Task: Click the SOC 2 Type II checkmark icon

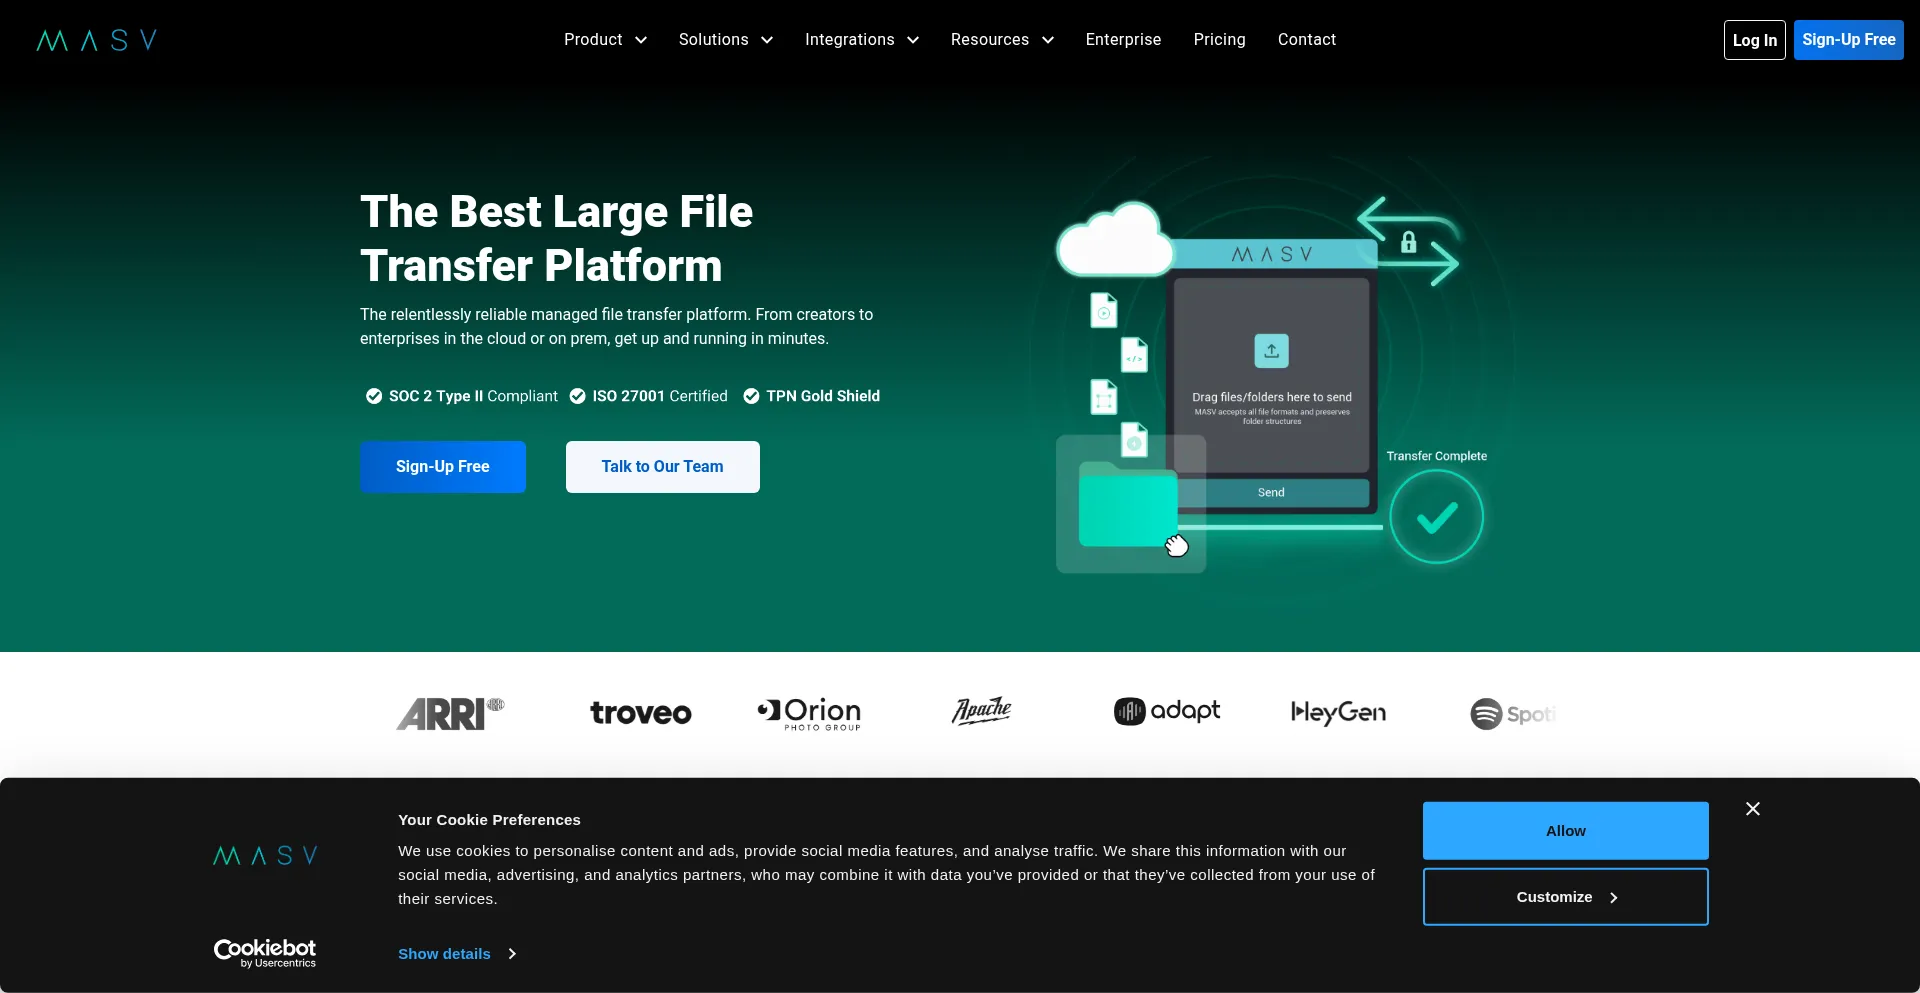Action: click(x=374, y=396)
